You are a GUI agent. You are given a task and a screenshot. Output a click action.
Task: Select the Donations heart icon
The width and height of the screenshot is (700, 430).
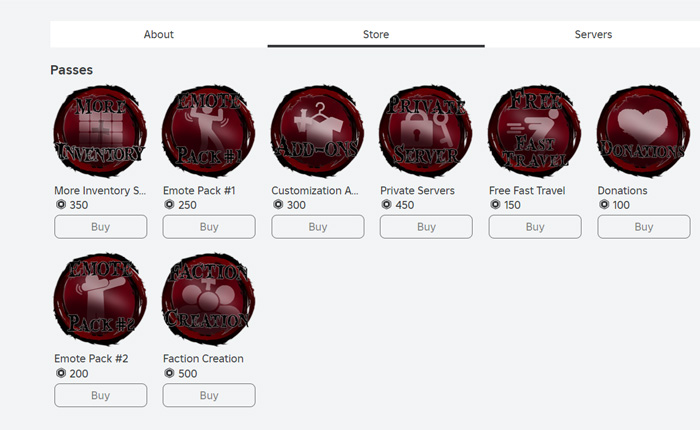[643, 131]
